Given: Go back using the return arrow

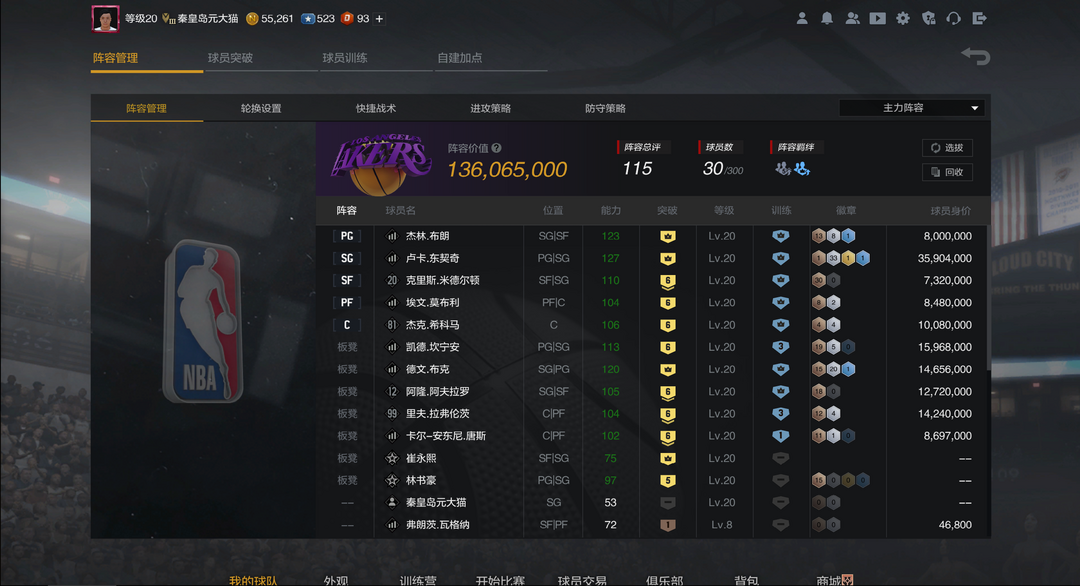Looking at the screenshot, I should 975,56.
